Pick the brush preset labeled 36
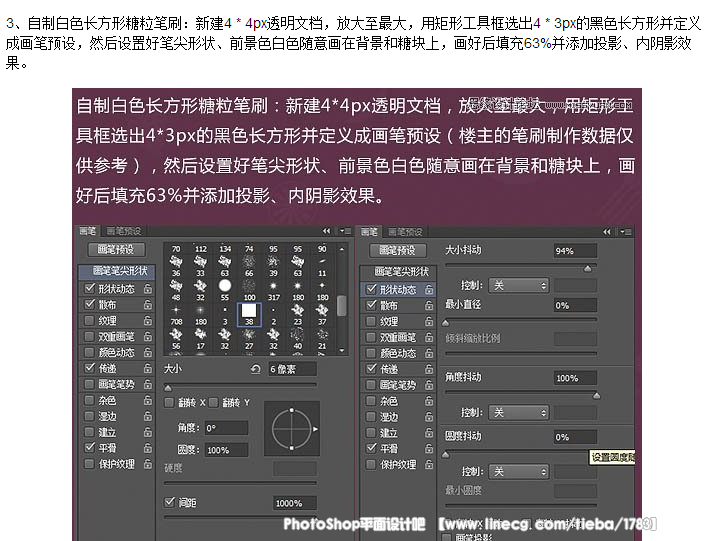This screenshot has width=707, height=541. [176, 265]
